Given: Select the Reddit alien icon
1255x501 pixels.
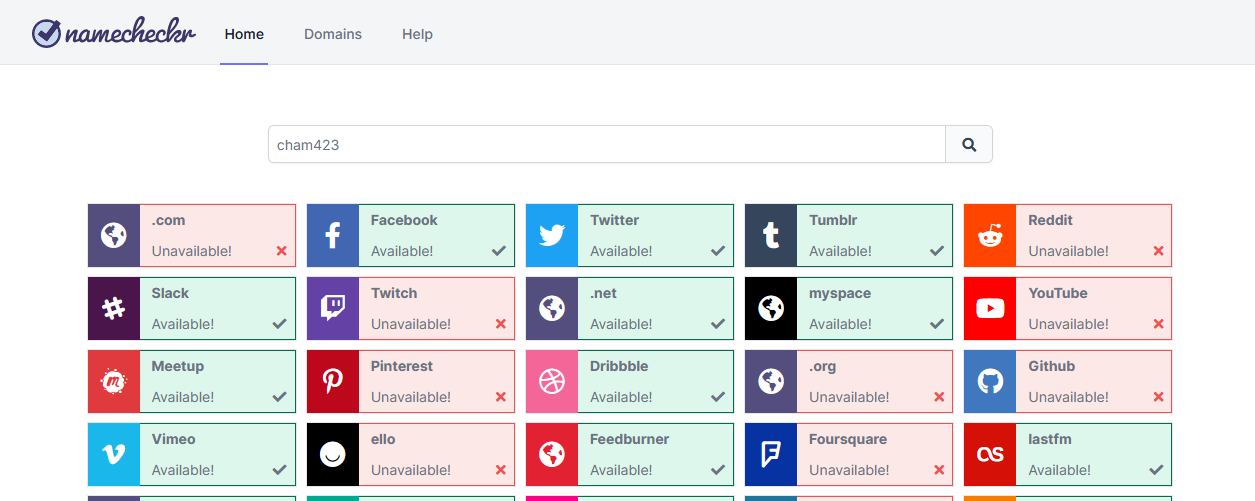Looking at the screenshot, I should point(990,236).
